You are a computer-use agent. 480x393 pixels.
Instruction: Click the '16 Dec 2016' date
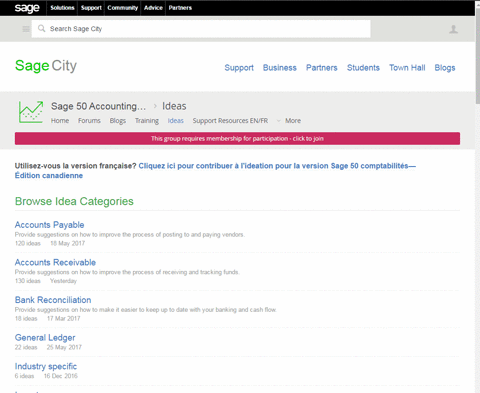tap(61, 376)
